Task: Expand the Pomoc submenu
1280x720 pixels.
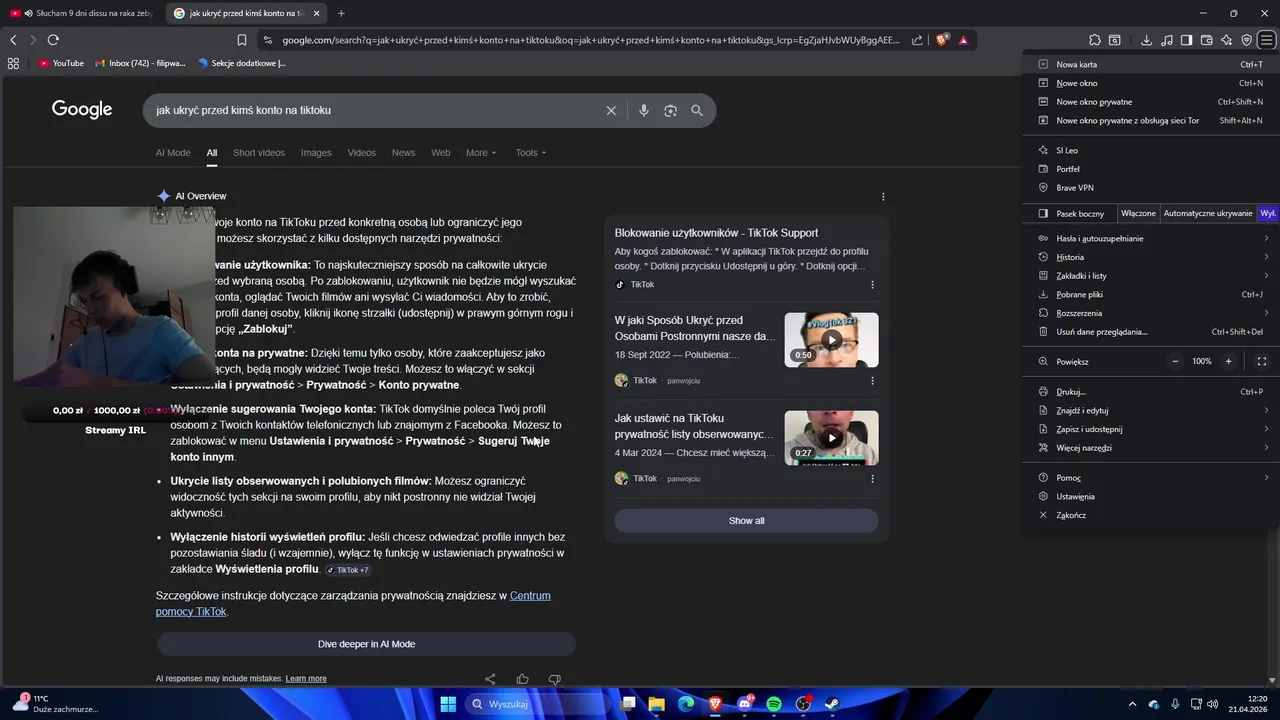Action: pos(1152,478)
